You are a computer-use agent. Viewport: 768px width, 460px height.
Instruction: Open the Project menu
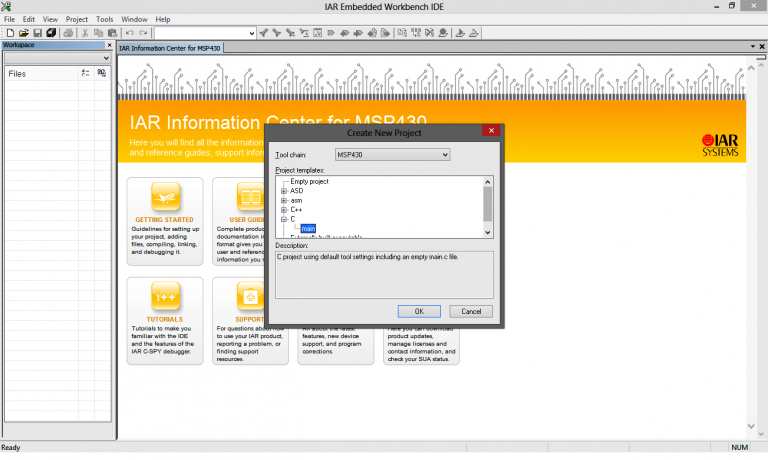click(x=77, y=19)
